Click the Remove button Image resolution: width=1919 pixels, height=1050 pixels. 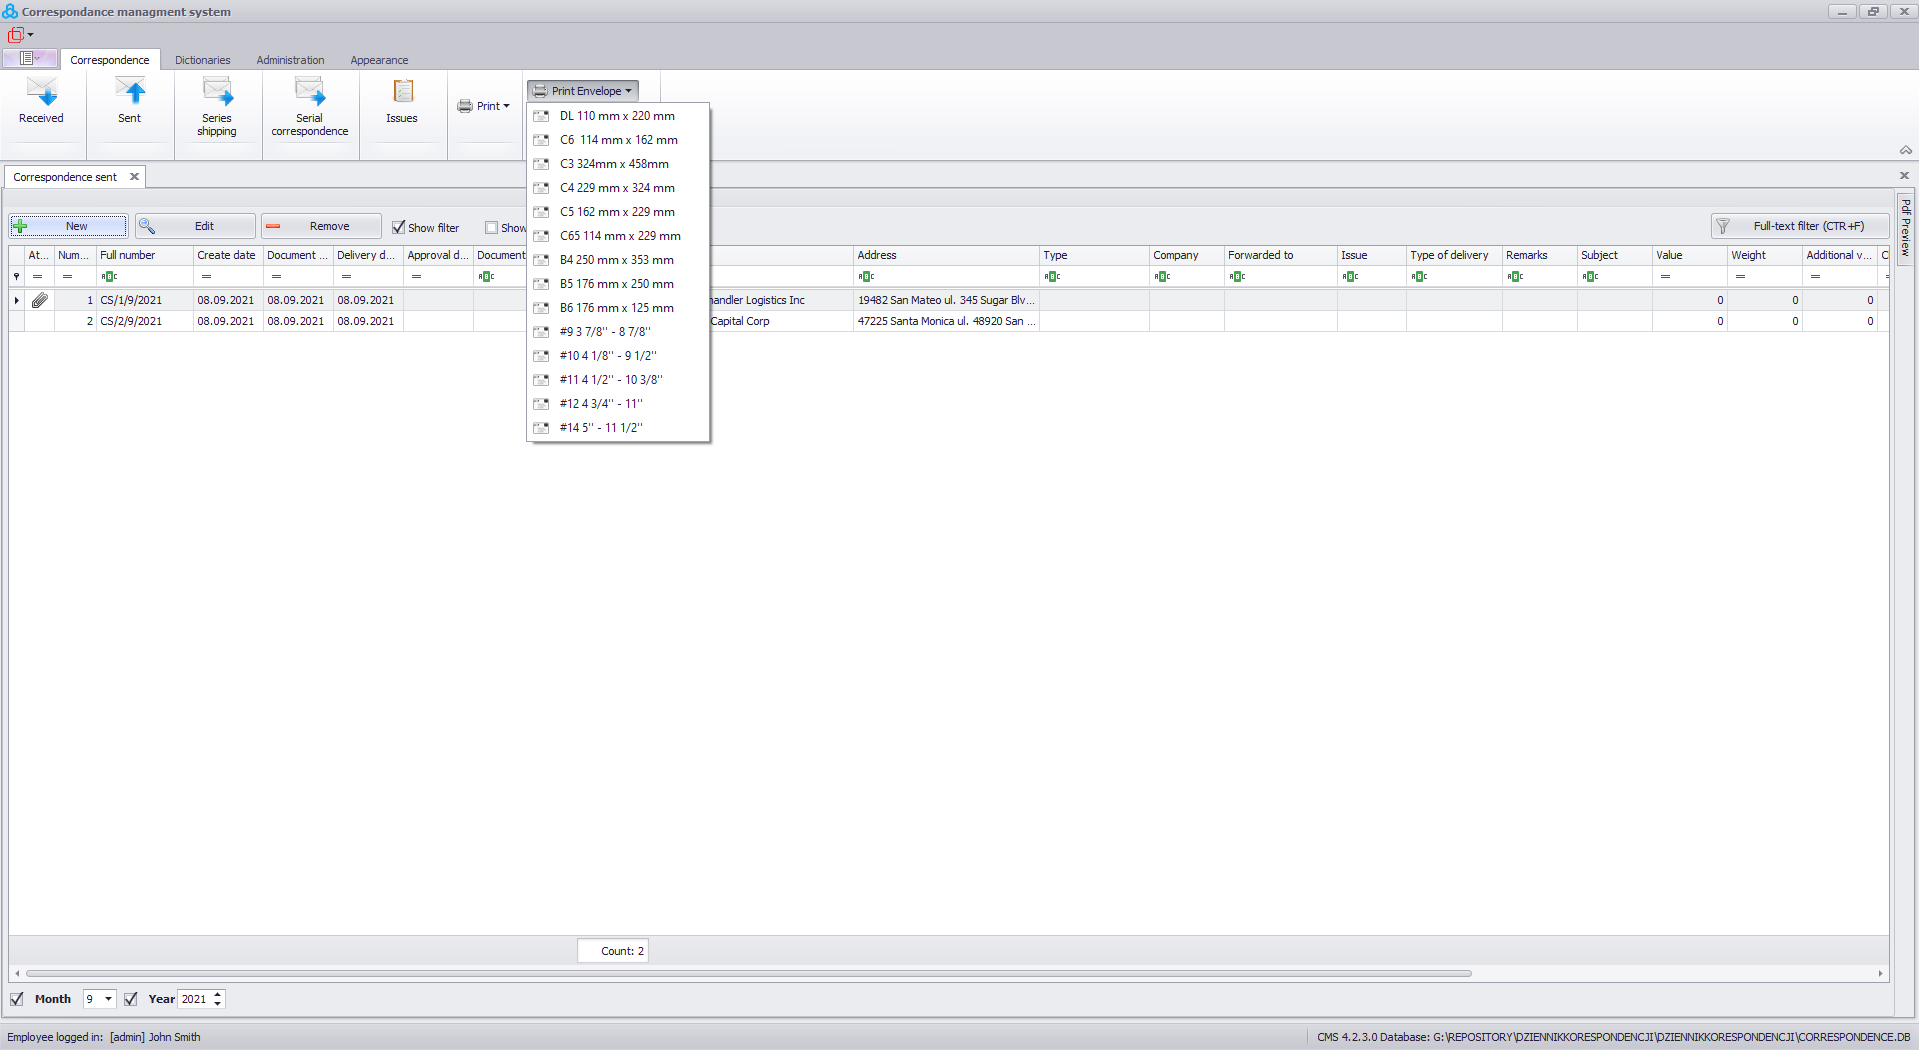[x=321, y=227]
